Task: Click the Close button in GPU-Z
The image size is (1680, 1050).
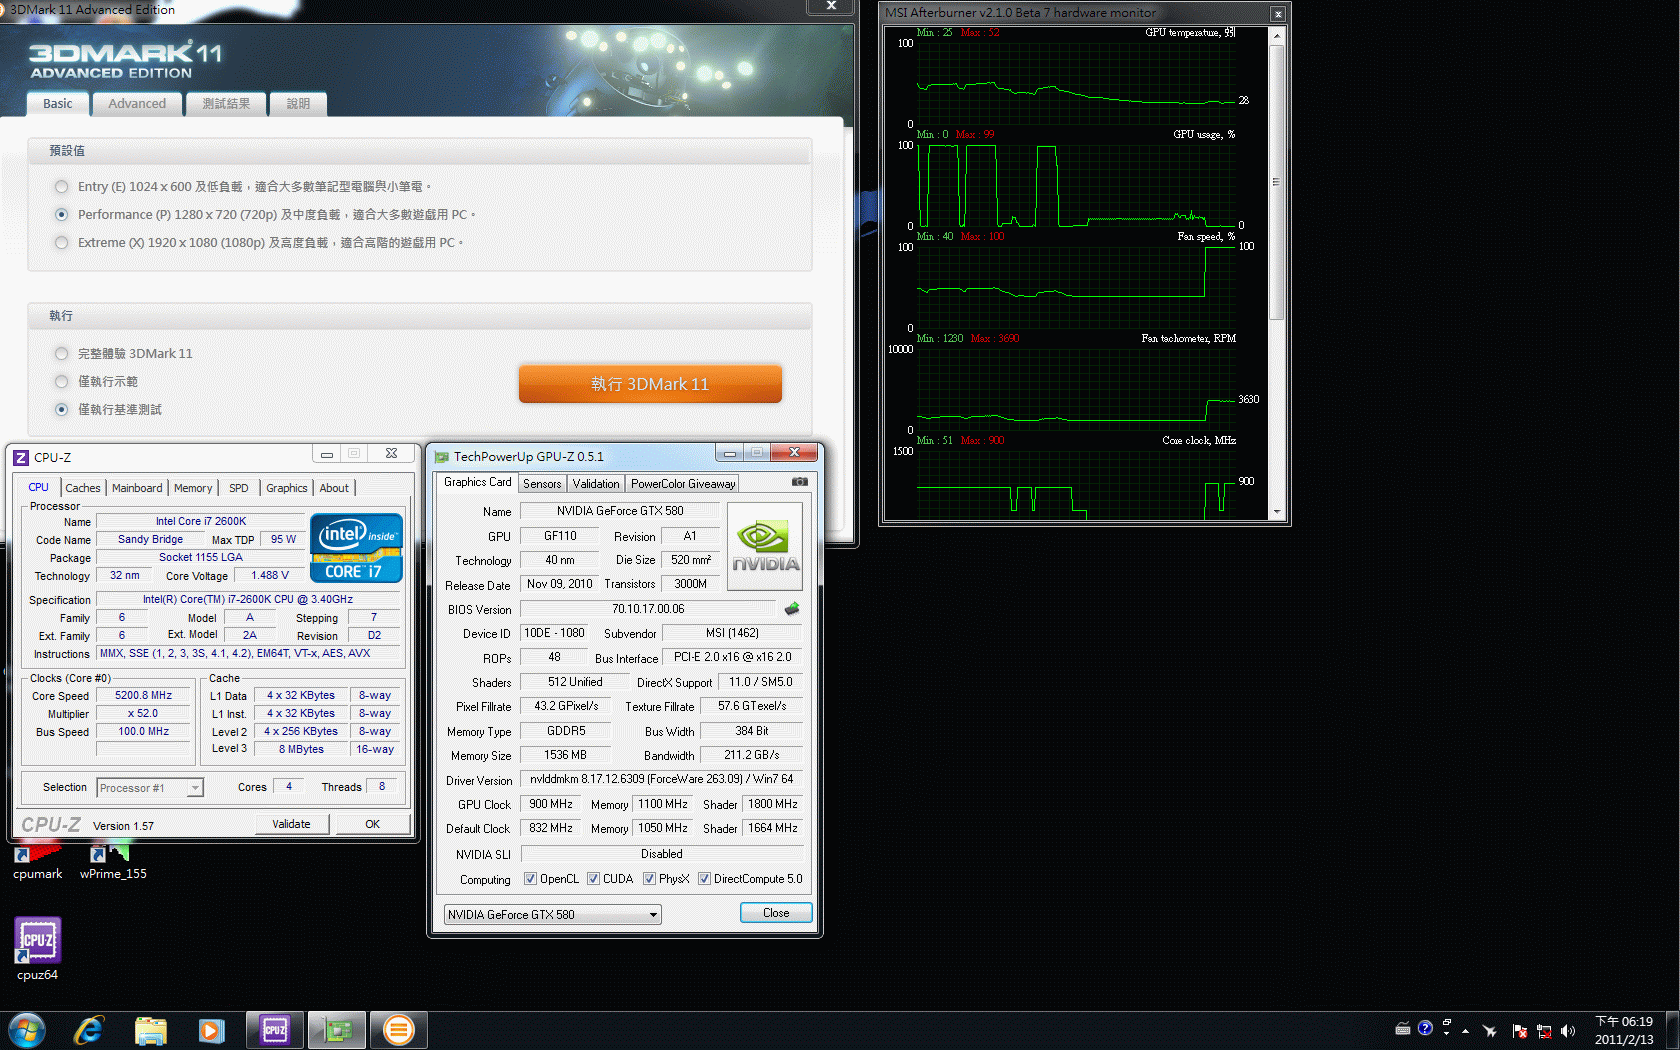Action: (776, 913)
